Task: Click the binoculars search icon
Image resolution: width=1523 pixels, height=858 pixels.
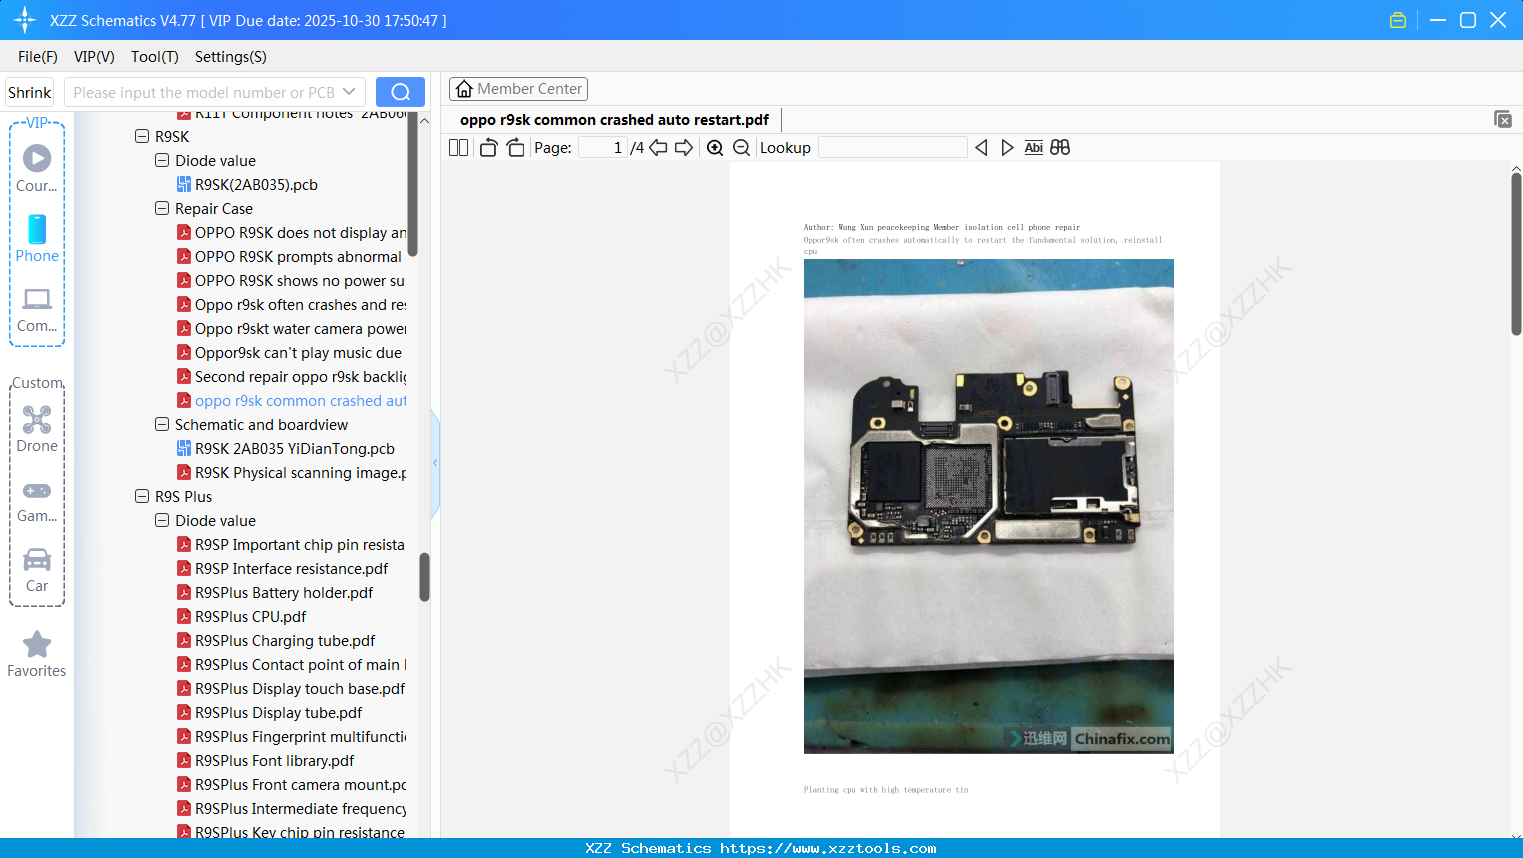Action: (1060, 148)
